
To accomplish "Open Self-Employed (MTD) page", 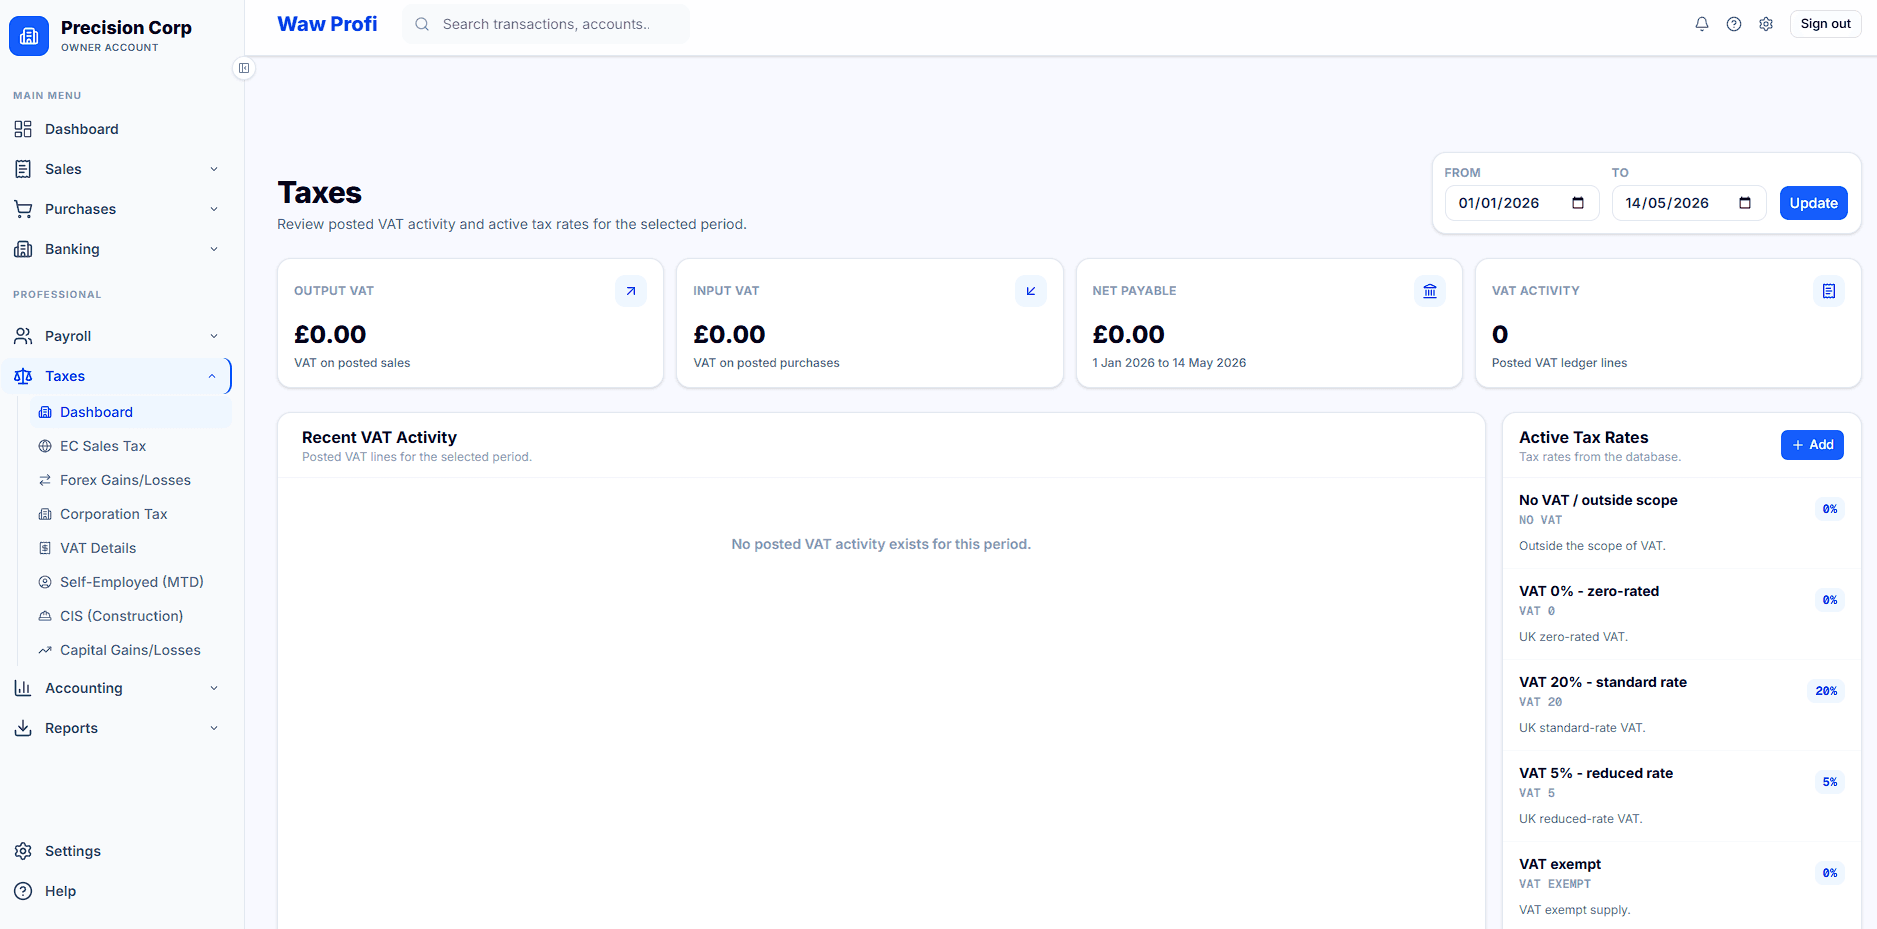I will point(130,582).
